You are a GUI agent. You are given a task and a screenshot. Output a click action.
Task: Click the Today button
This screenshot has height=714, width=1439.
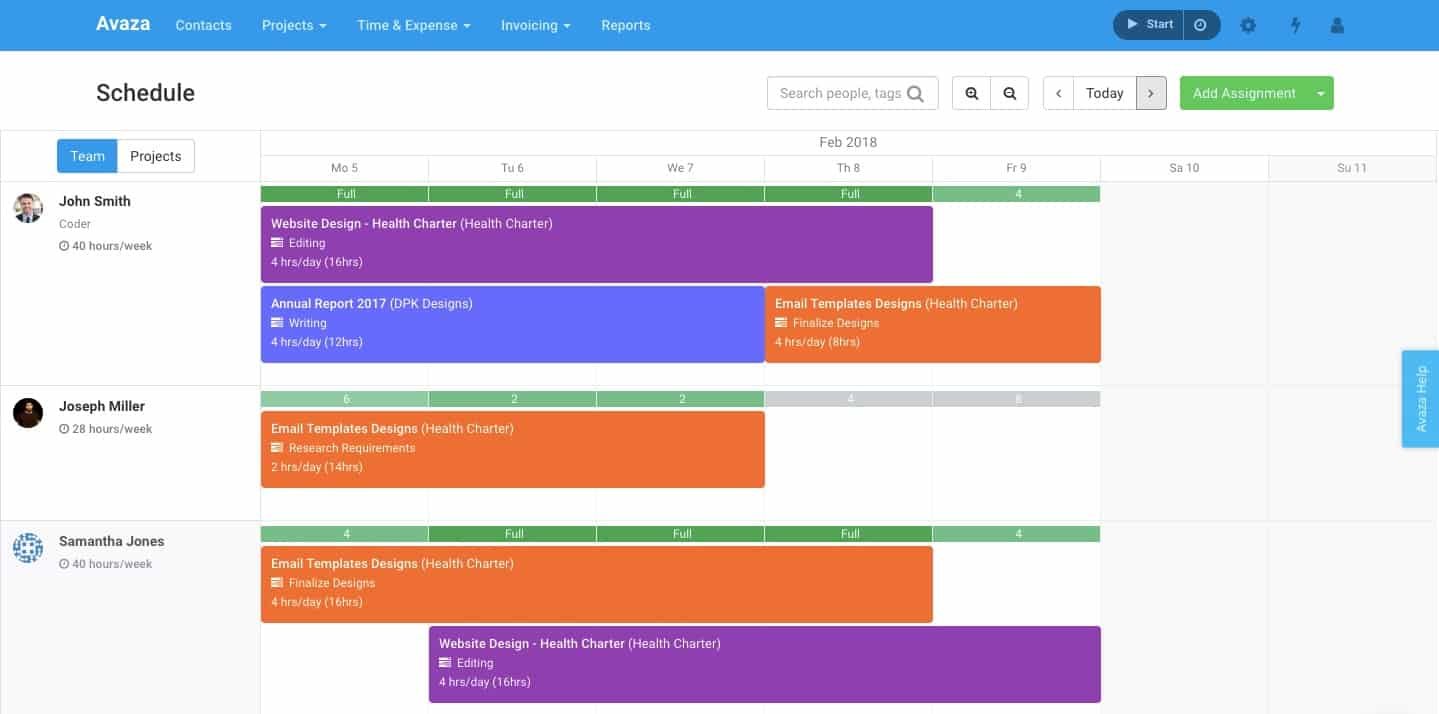click(1104, 92)
